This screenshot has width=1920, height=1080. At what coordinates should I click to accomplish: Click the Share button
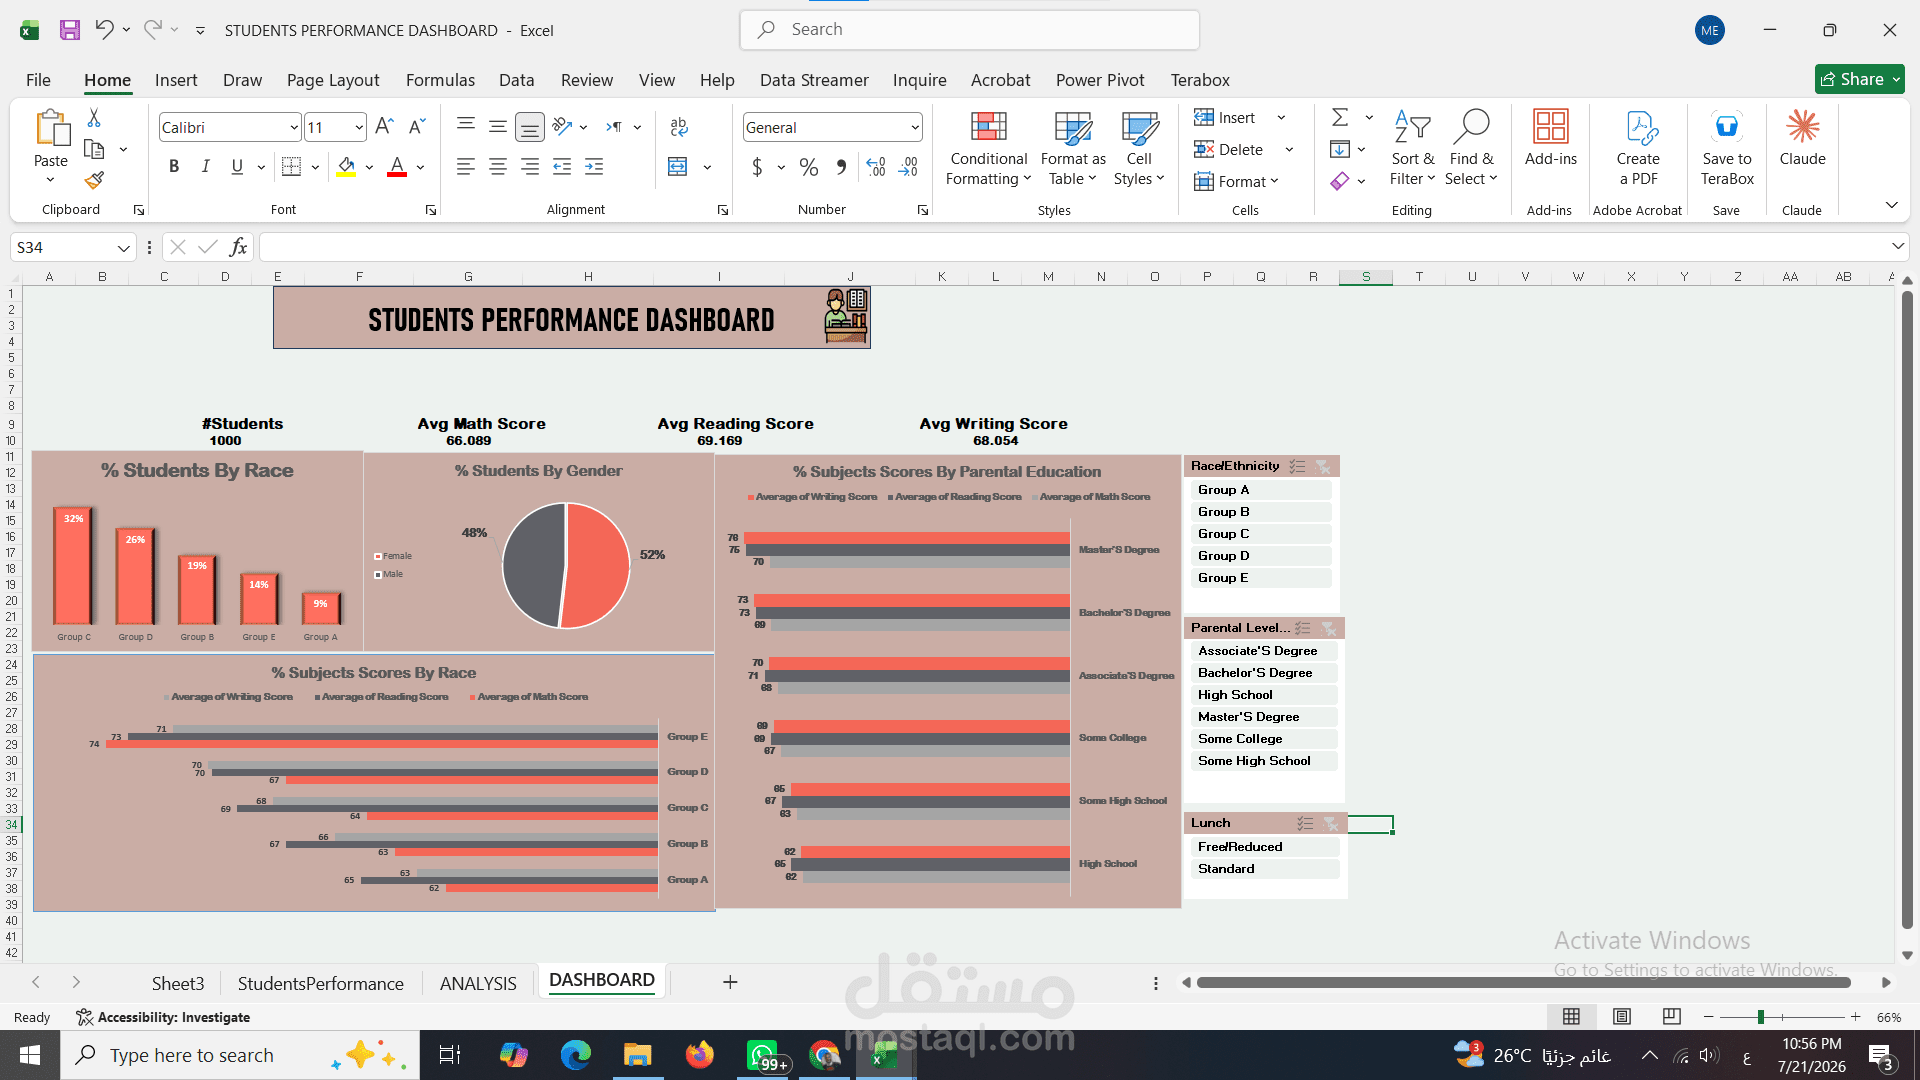pos(1859,79)
